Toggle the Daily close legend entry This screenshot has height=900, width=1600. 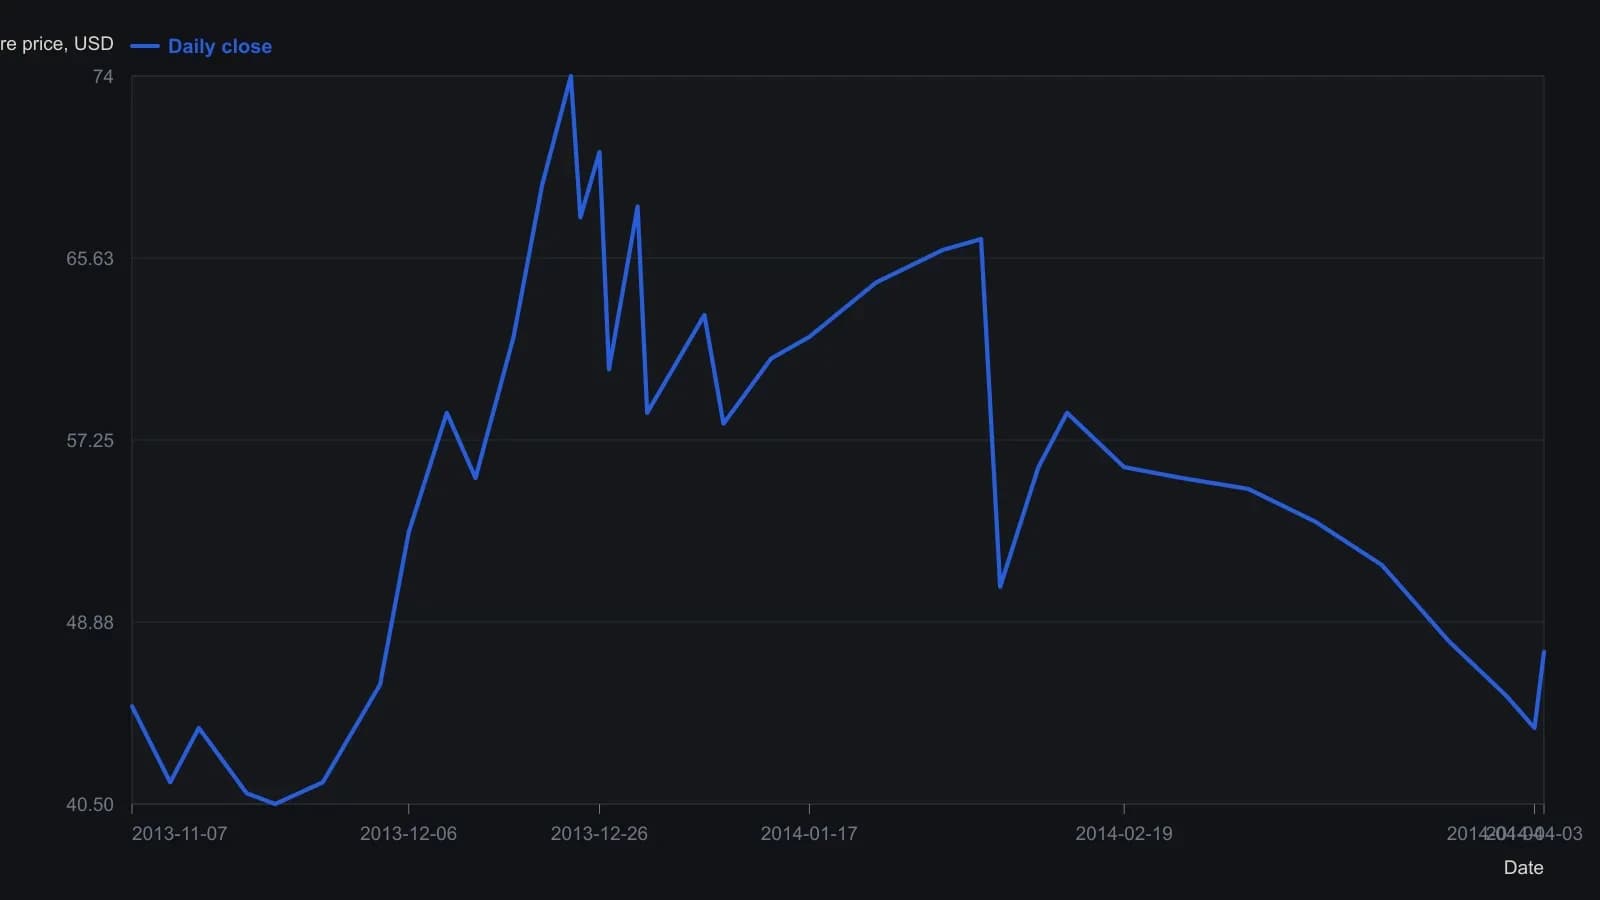coord(201,46)
